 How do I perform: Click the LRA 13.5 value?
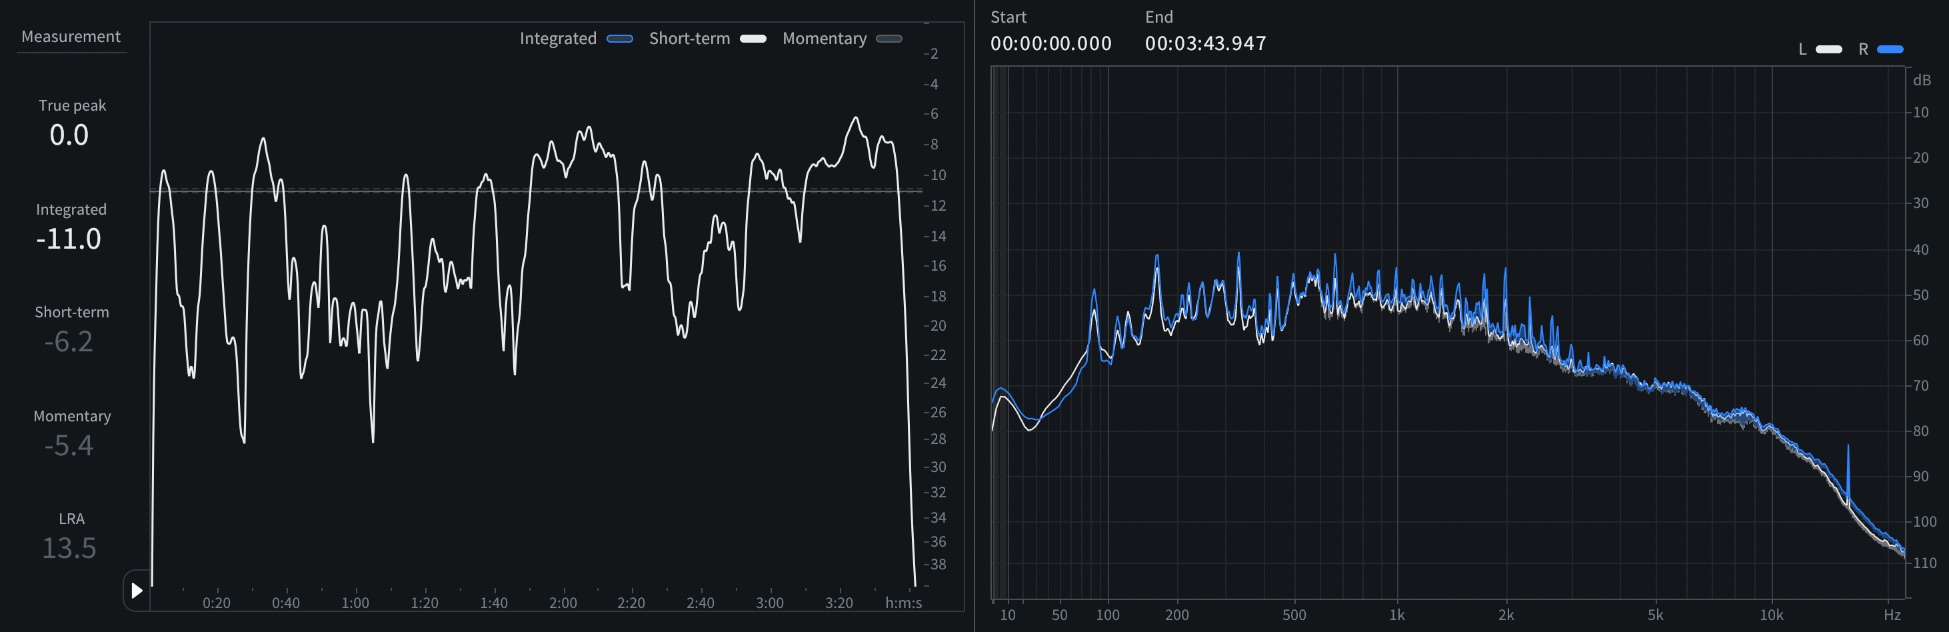(69, 548)
